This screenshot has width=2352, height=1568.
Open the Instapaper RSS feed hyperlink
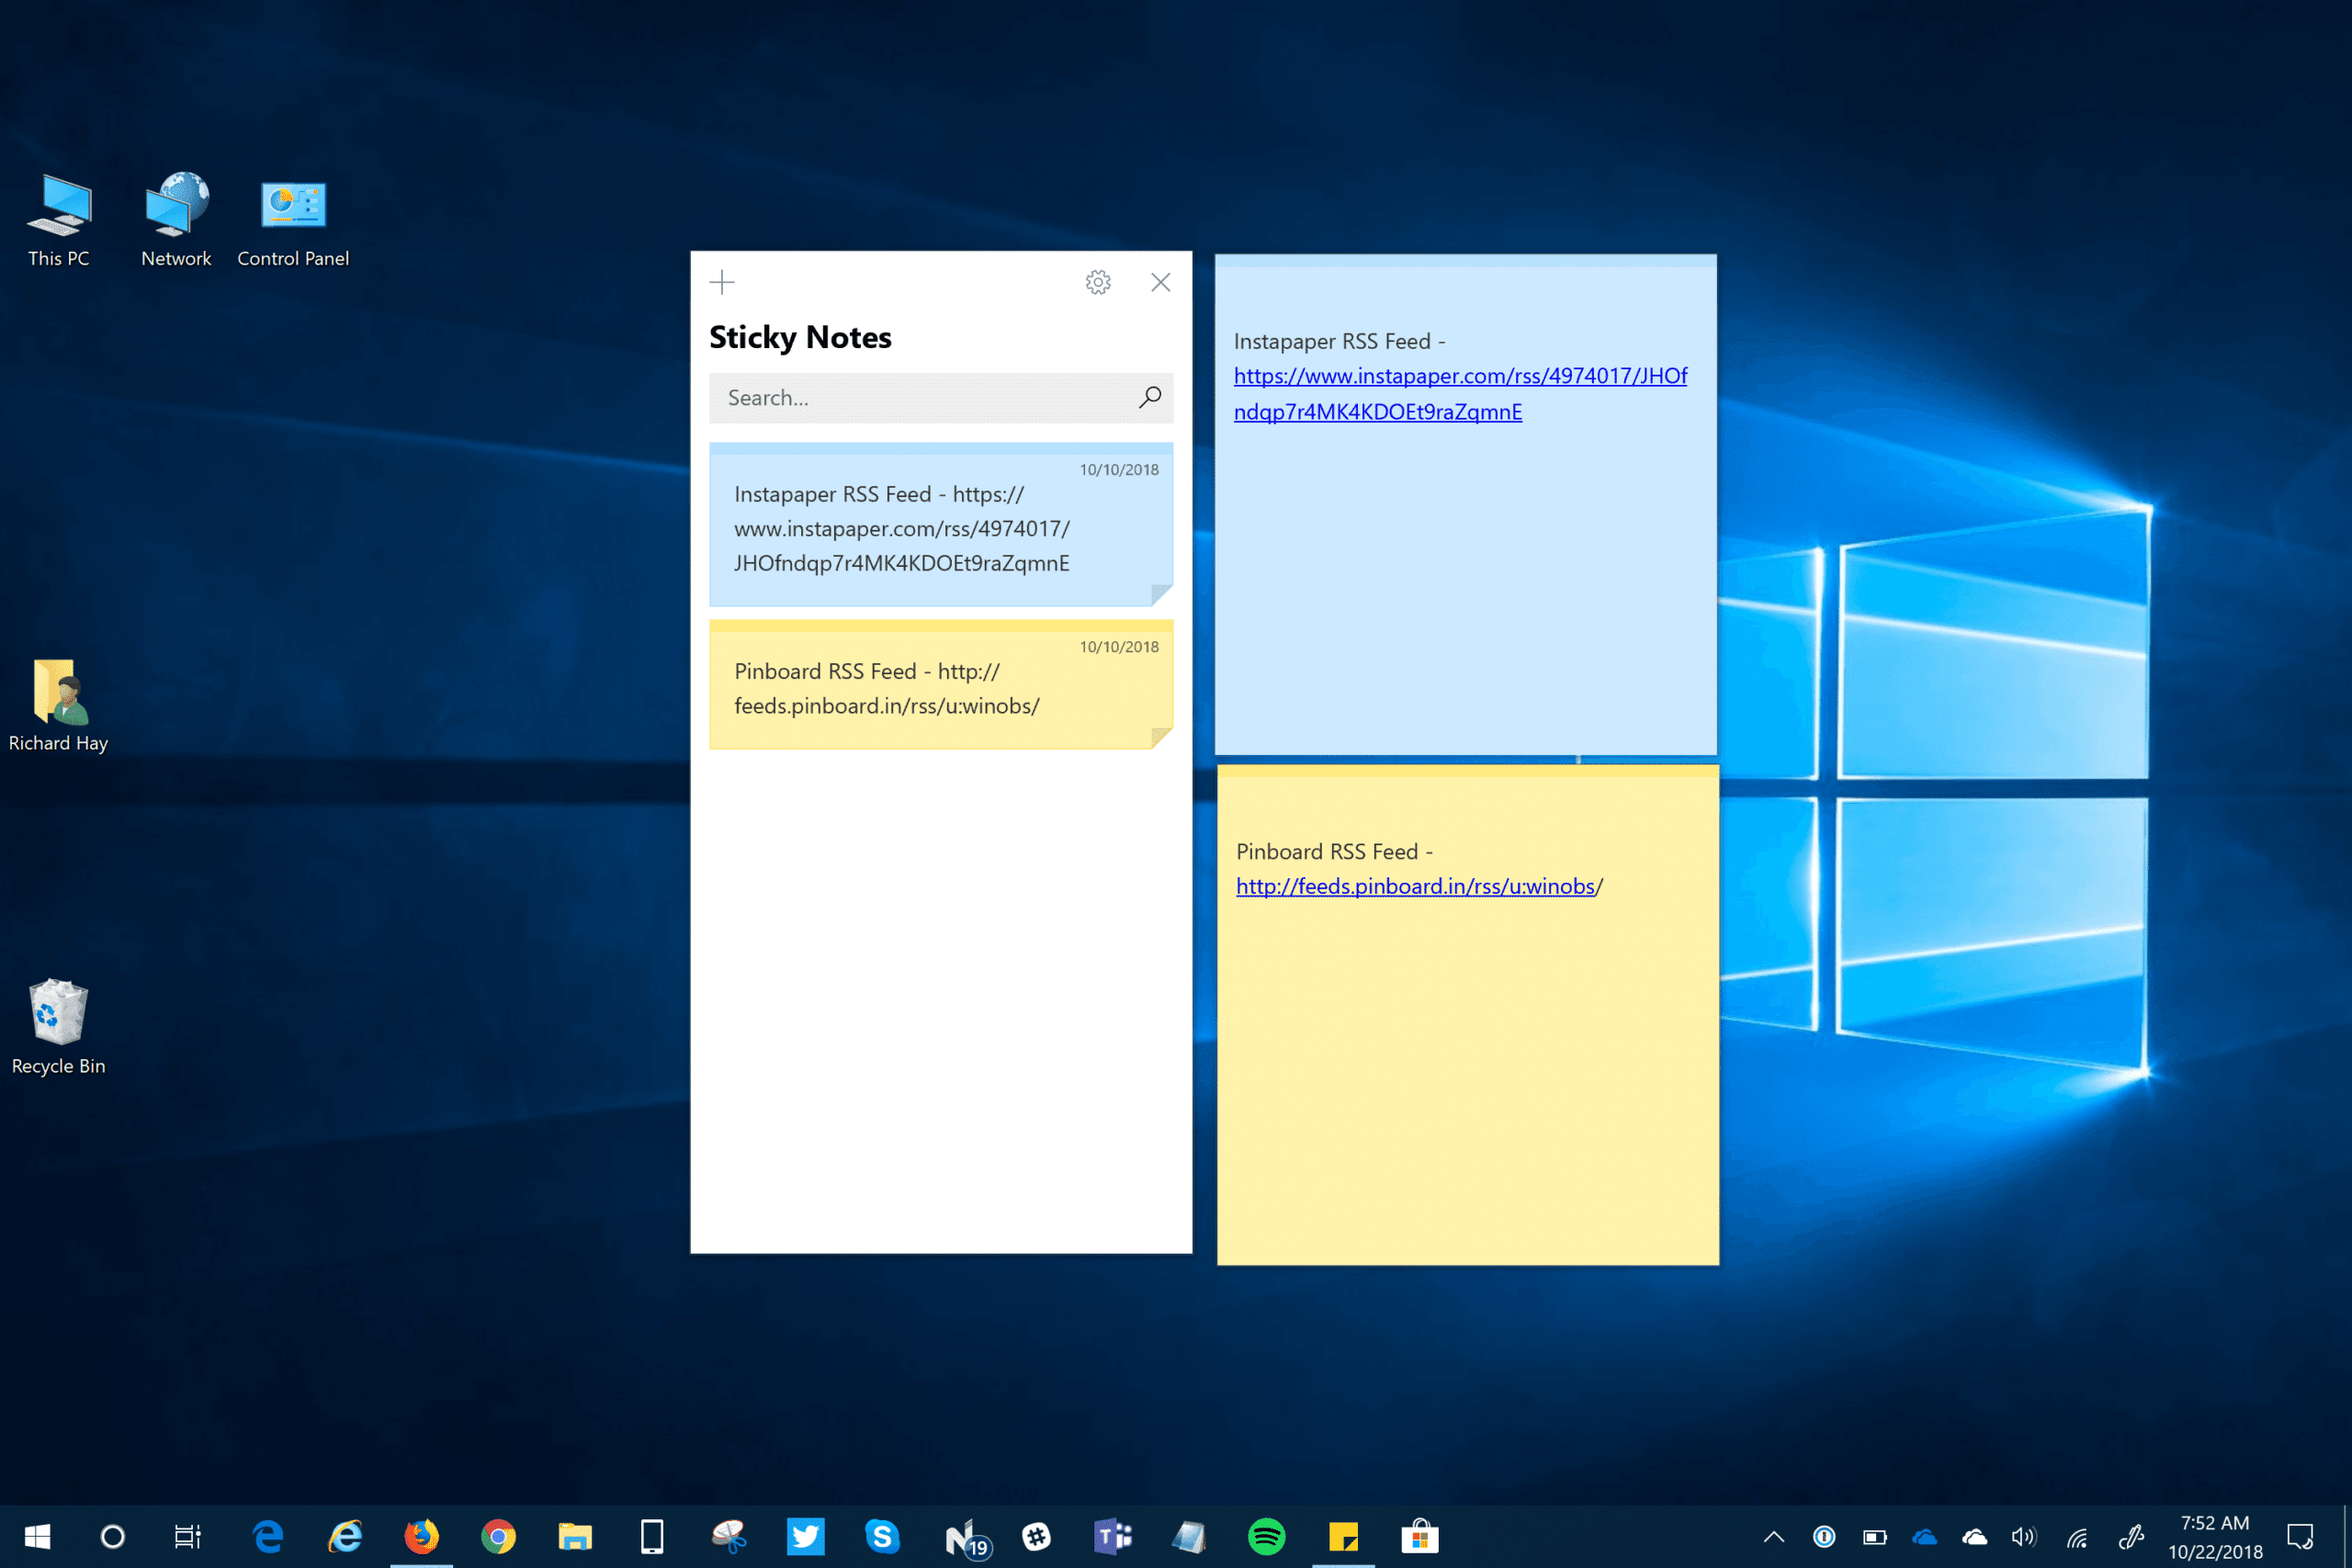[1459, 377]
